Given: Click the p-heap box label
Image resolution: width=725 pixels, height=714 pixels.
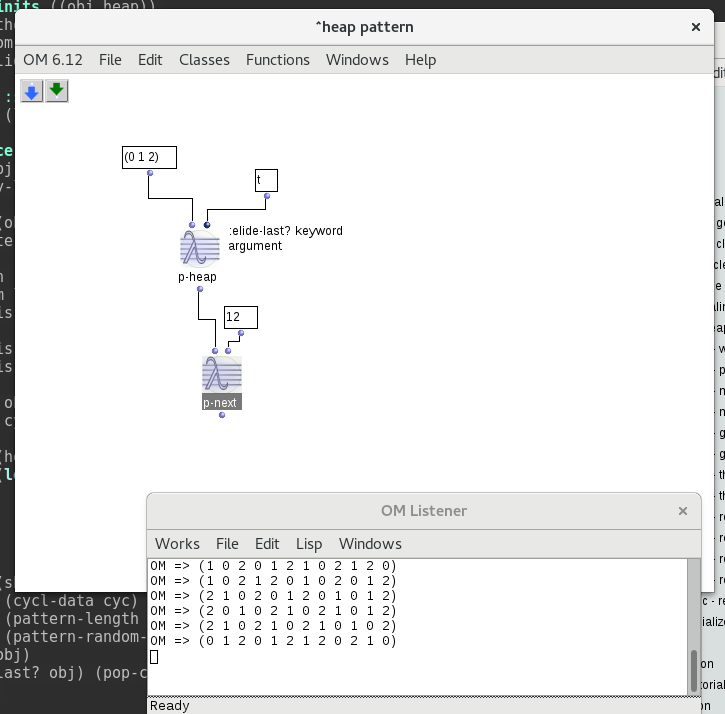Looking at the screenshot, I should 197,277.
